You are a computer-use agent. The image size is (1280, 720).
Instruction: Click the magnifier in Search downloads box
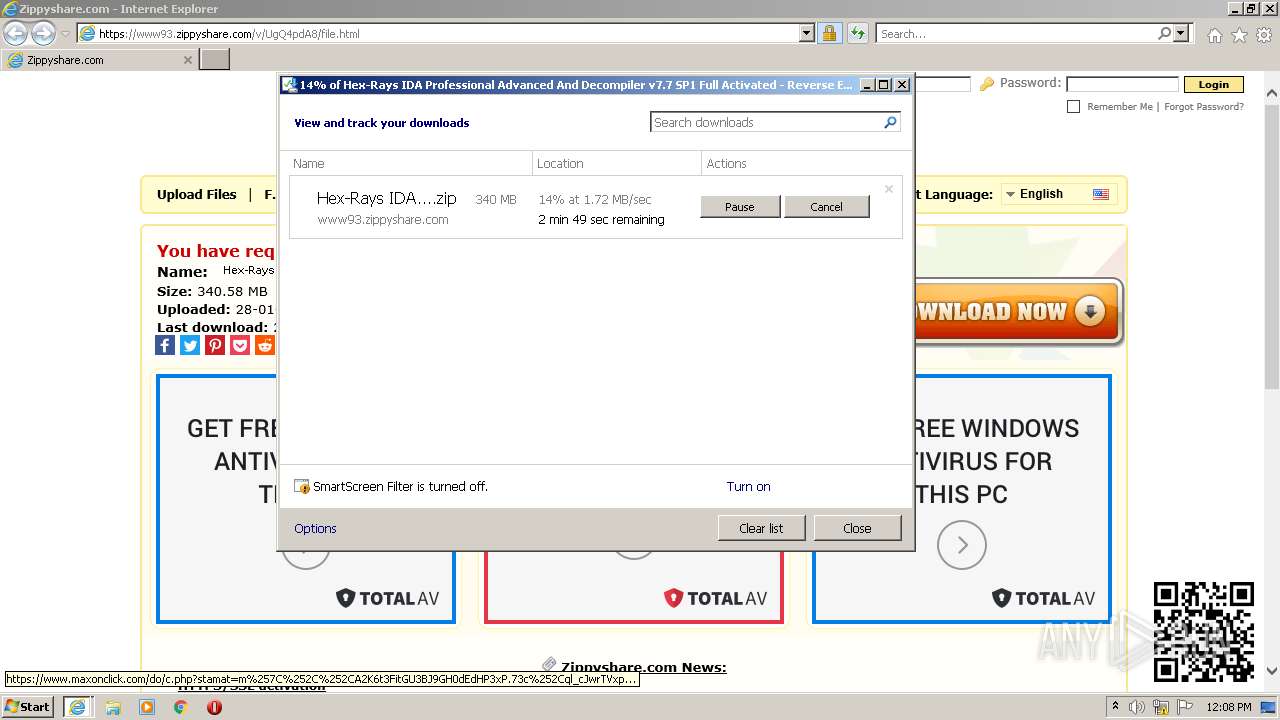point(890,122)
